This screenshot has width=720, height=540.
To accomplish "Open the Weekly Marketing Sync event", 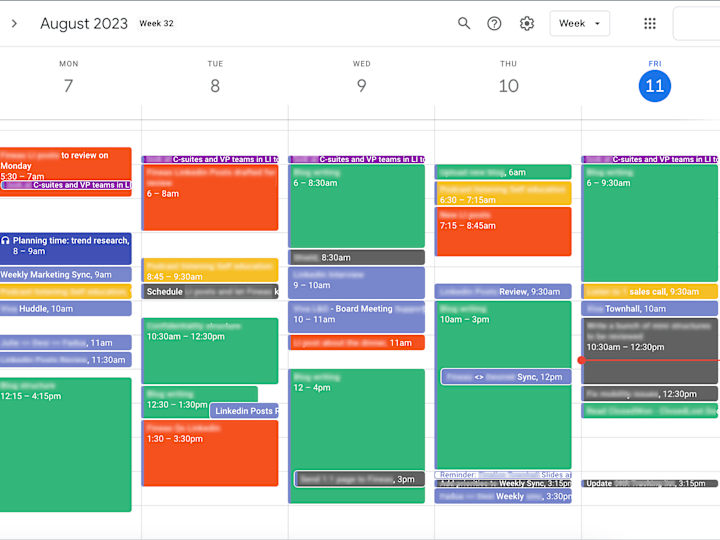I will [66, 275].
